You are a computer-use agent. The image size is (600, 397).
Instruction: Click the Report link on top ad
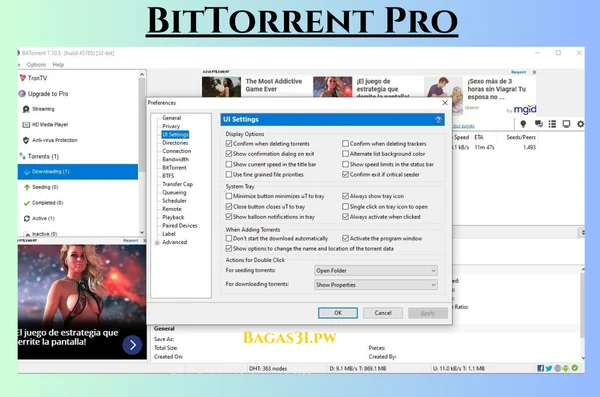(x=518, y=72)
